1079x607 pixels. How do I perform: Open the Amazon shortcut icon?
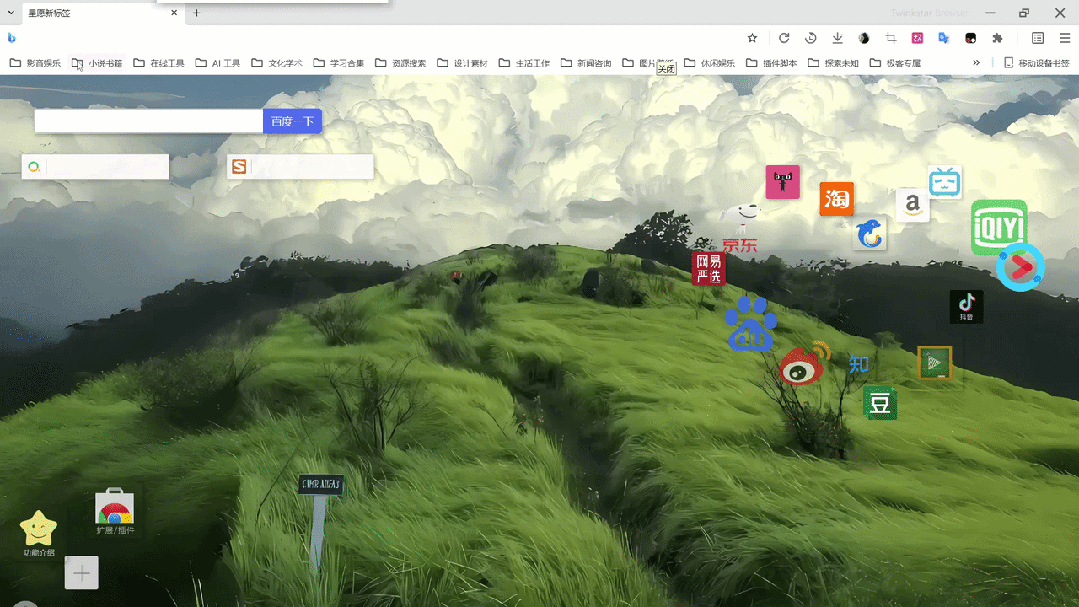[x=912, y=204]
